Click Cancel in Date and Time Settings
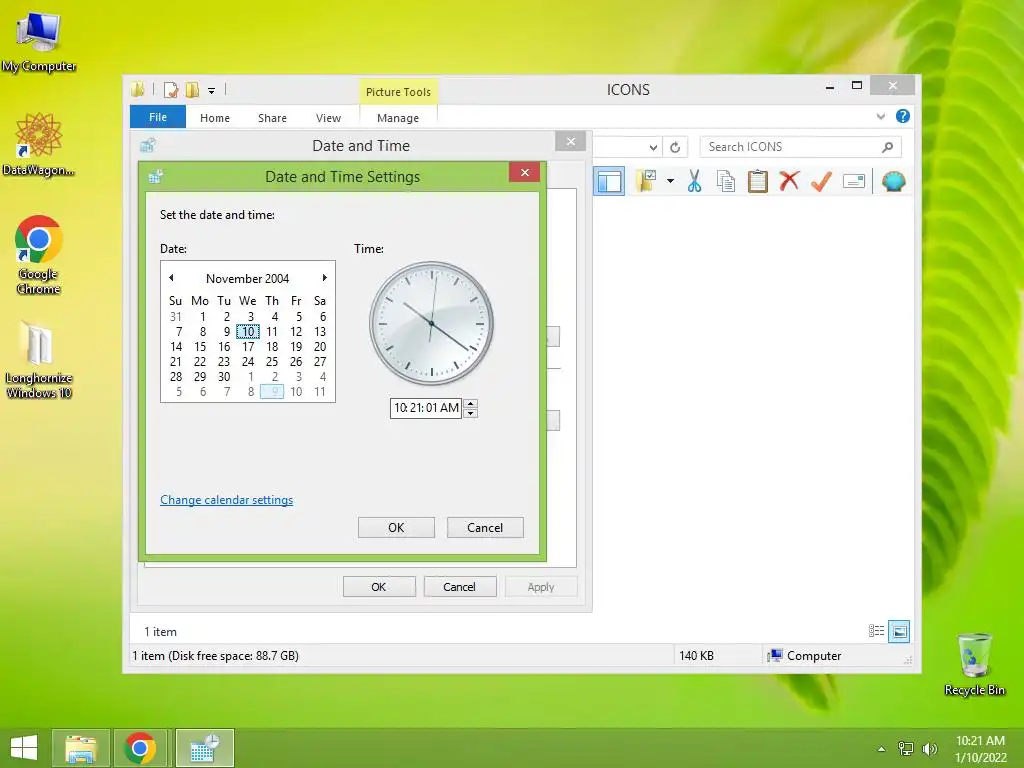1024x768 pixels. pyautogui.click(x=485, y=528)
